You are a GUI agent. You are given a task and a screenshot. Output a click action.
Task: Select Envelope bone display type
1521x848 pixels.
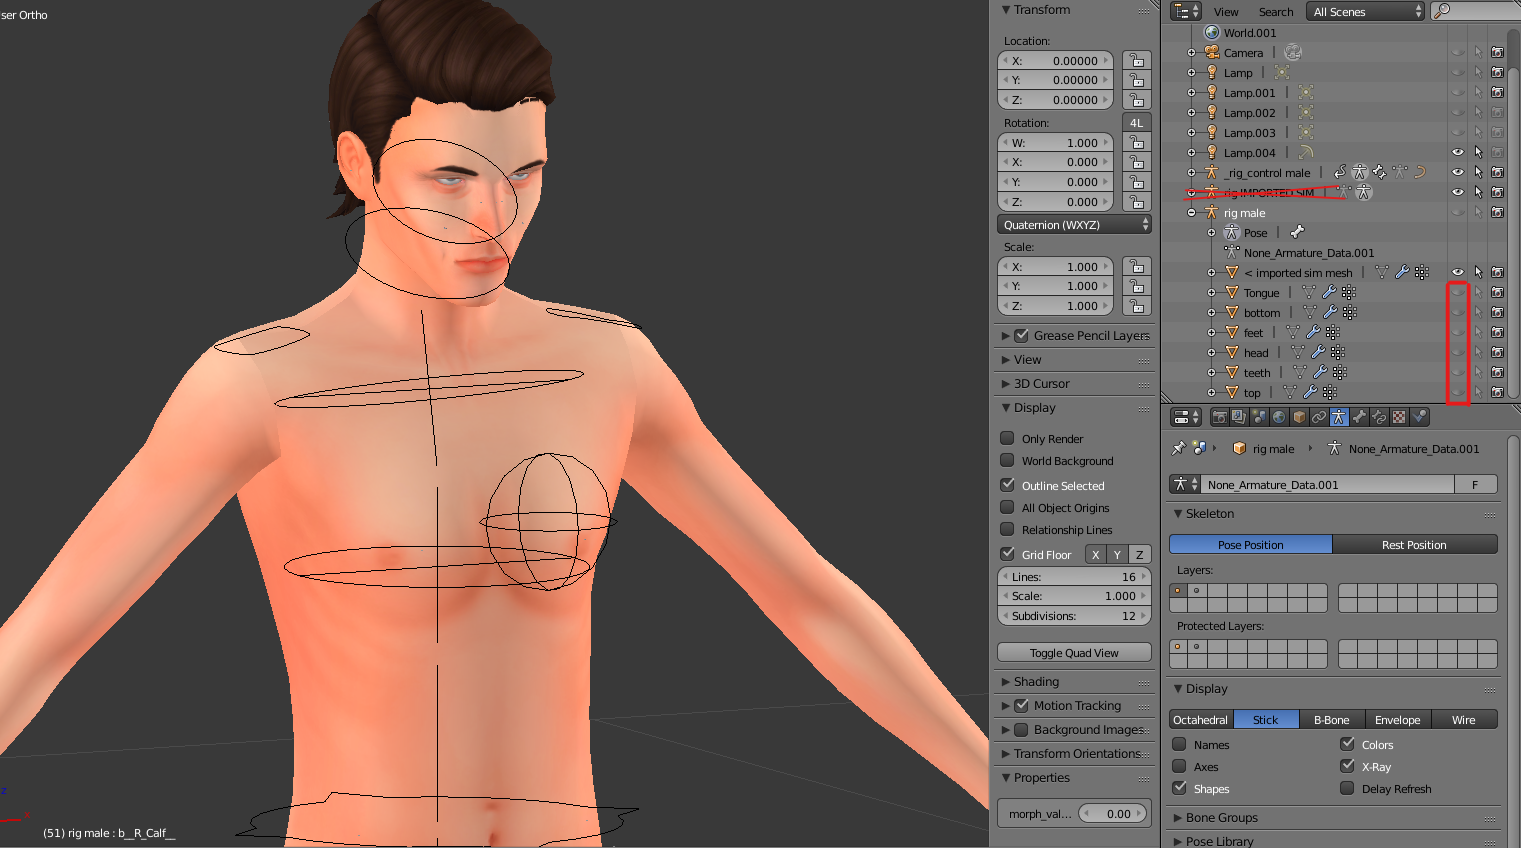[x=1397, y=720]
